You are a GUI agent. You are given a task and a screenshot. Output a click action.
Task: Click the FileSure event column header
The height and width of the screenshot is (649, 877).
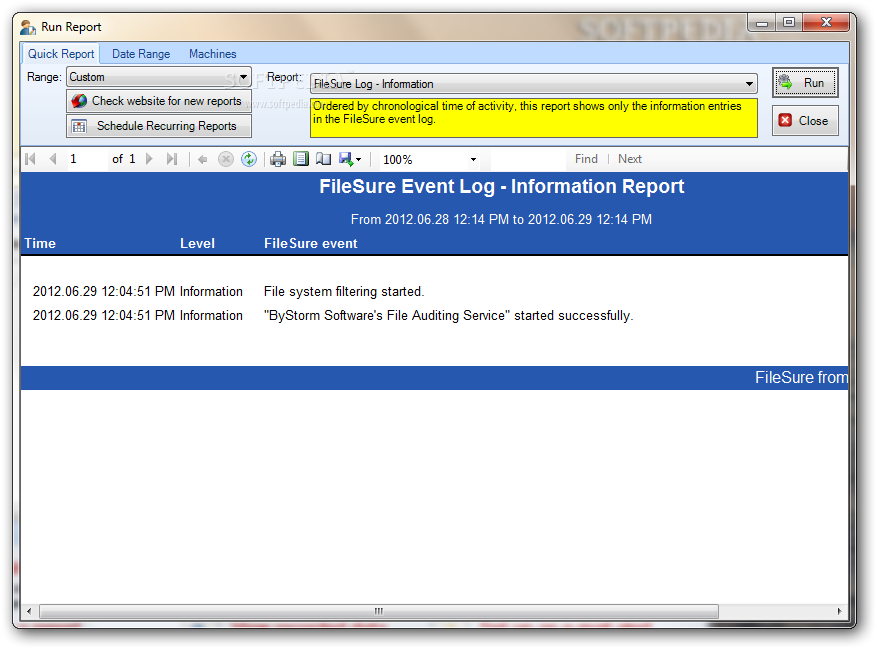310,243
